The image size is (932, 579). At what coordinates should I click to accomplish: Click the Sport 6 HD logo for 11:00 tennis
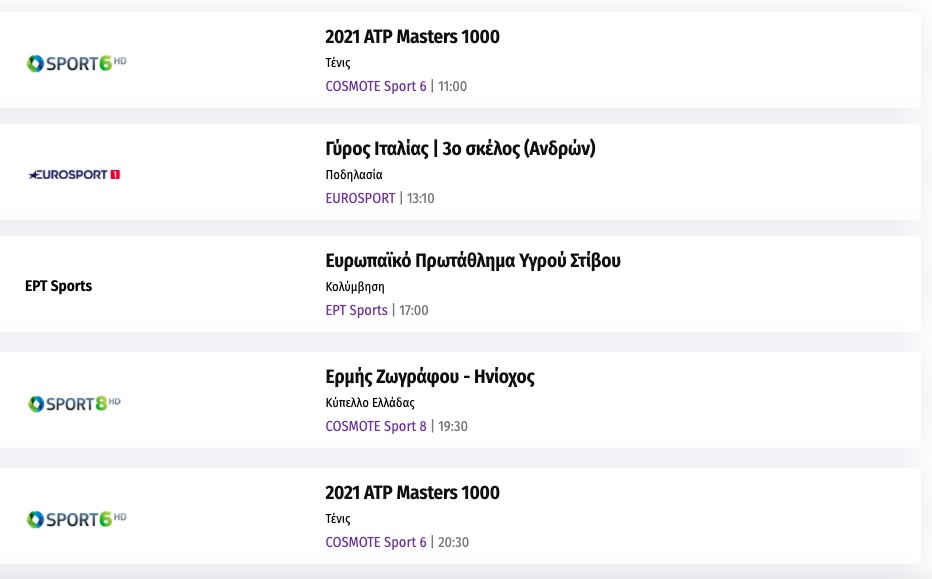click(x=76, y=63)
